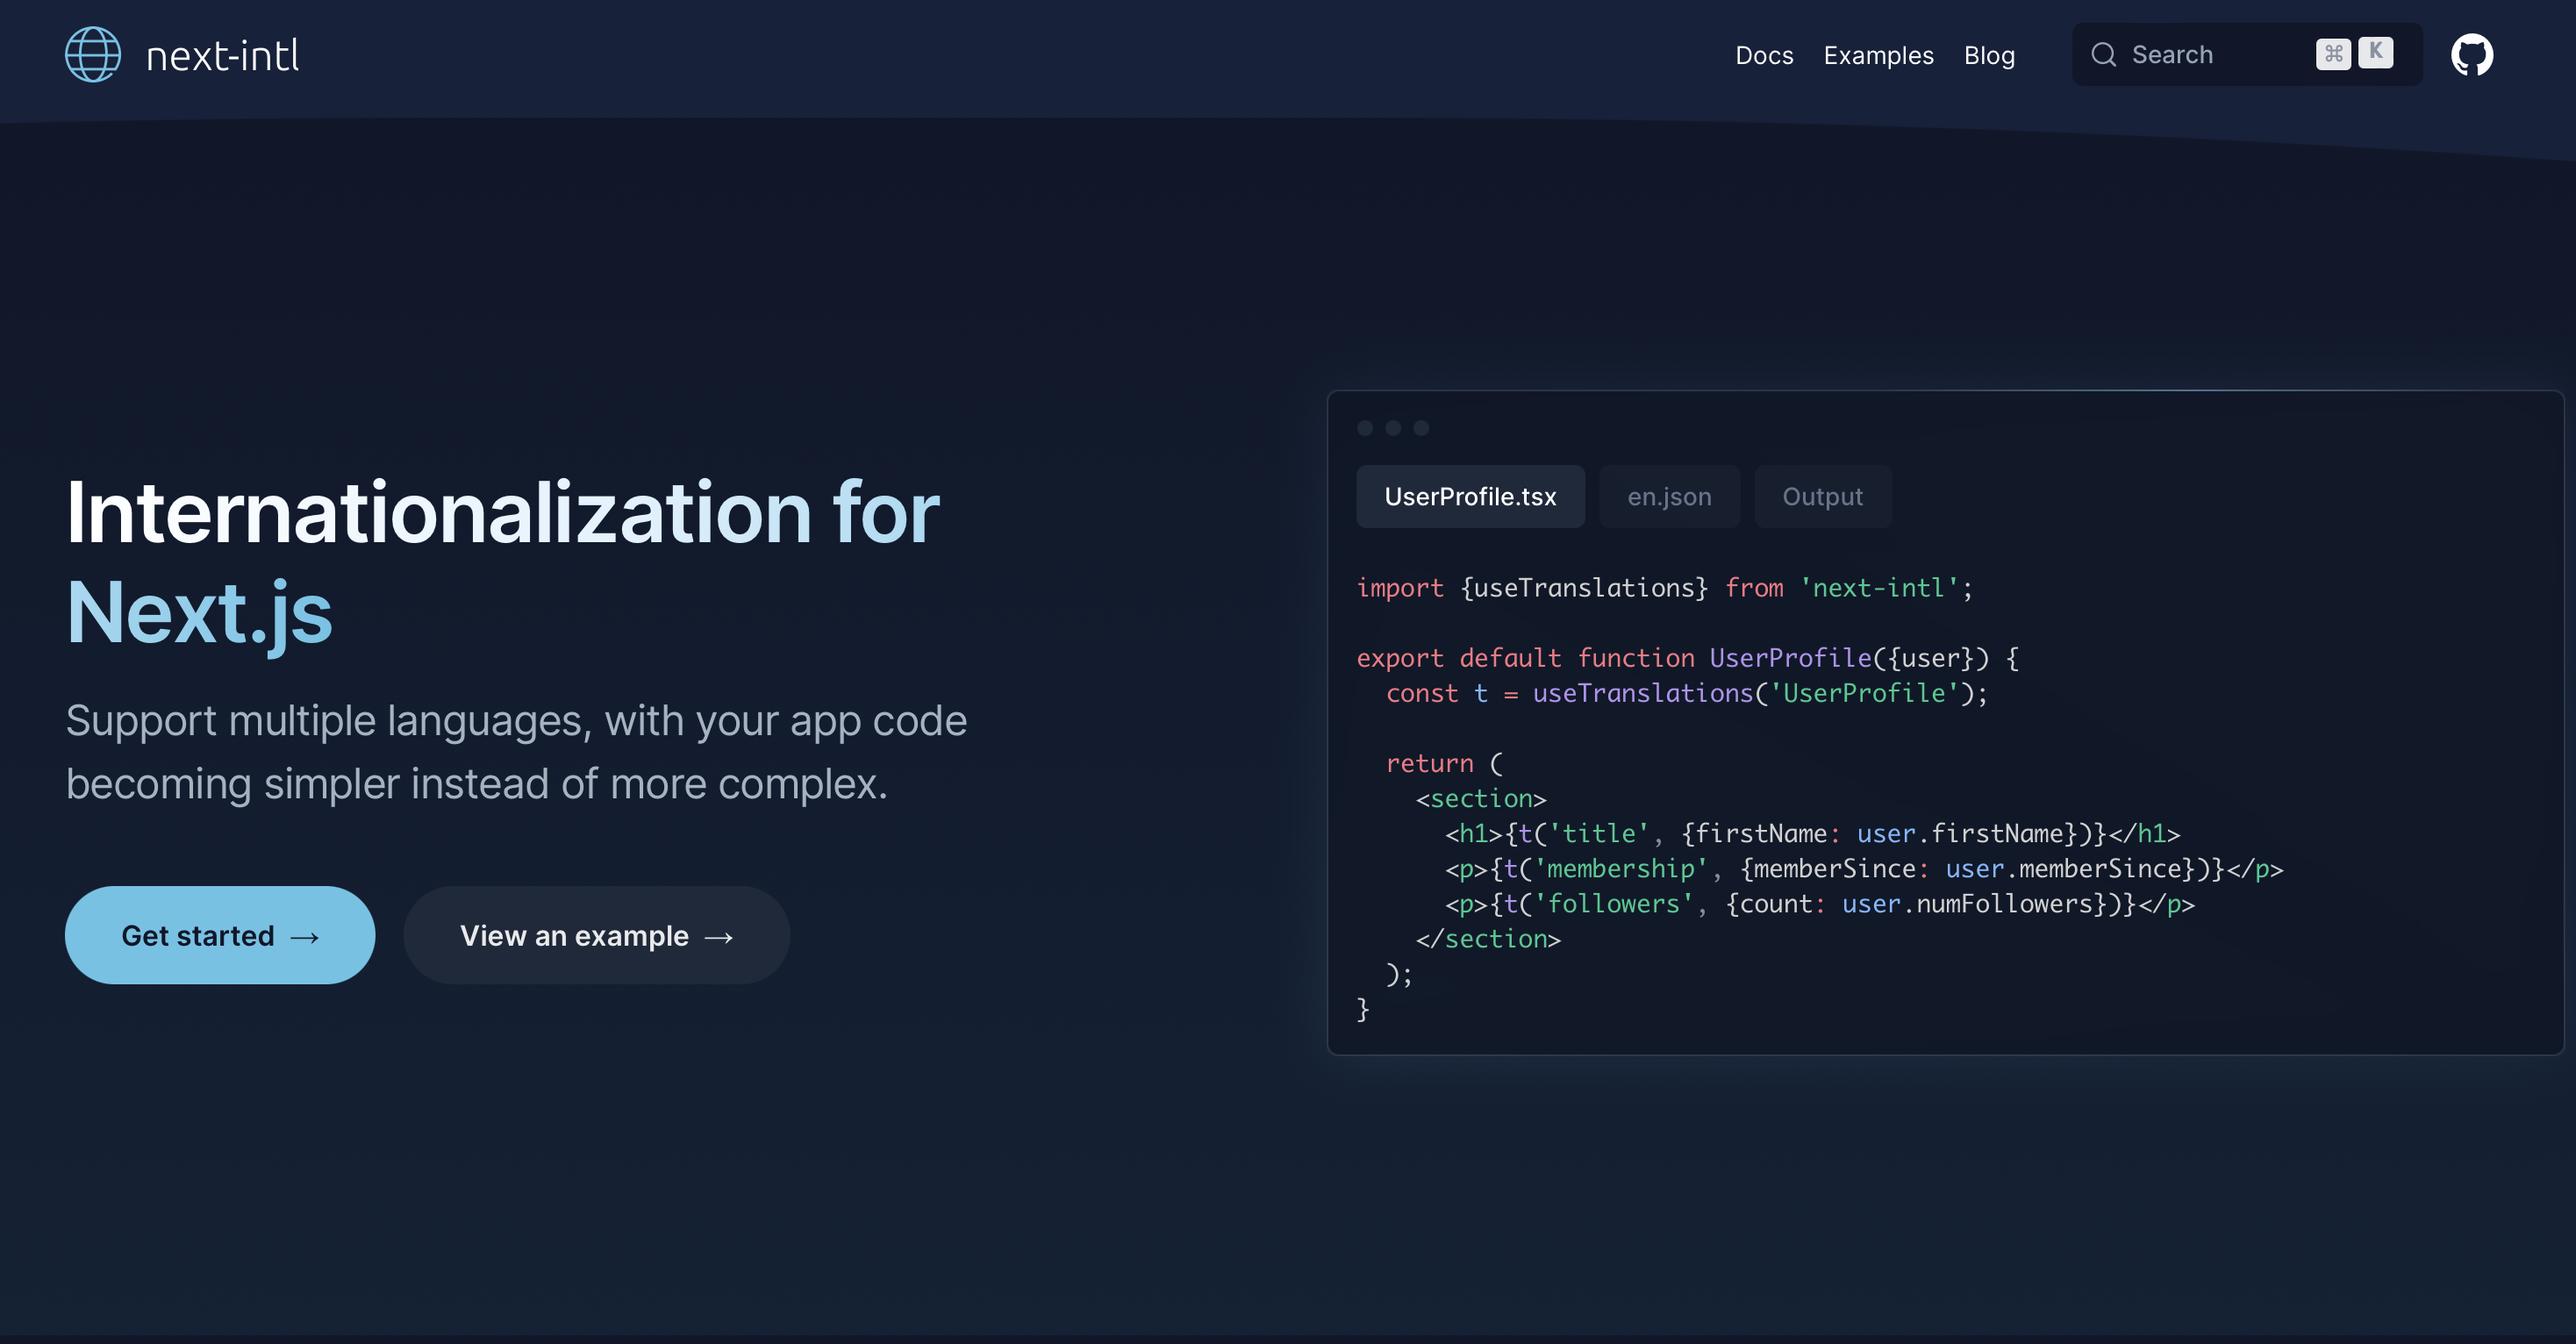The image size is (2576, 1344).
Task: Switch to the en.json tab
Action: point(1669,496)
